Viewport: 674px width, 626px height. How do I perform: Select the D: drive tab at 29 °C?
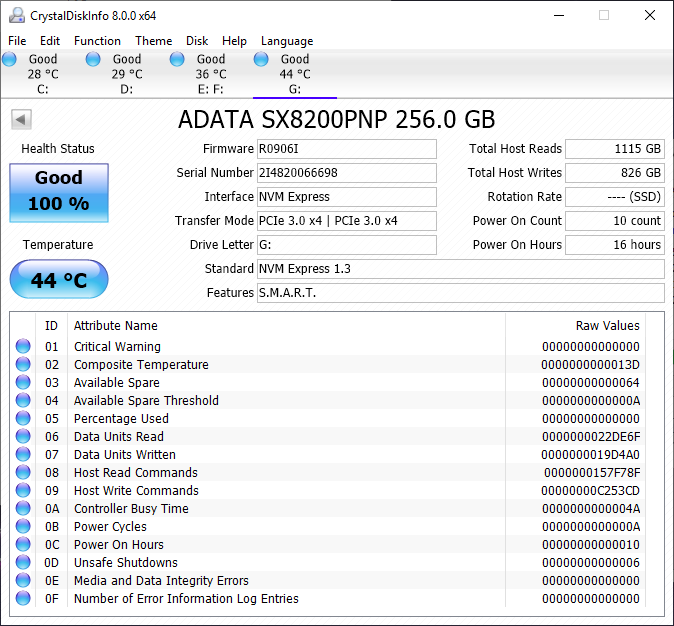point(126,74)
